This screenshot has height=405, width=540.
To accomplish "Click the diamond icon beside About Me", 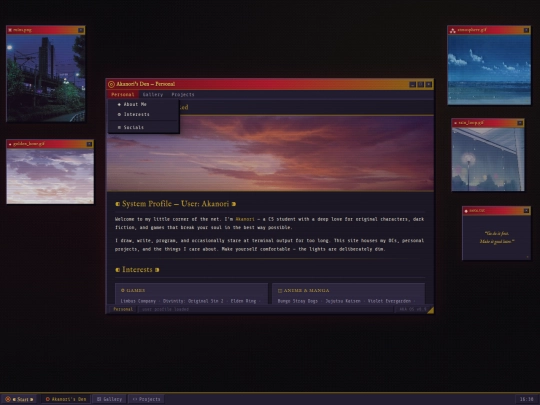I will 119,104.
